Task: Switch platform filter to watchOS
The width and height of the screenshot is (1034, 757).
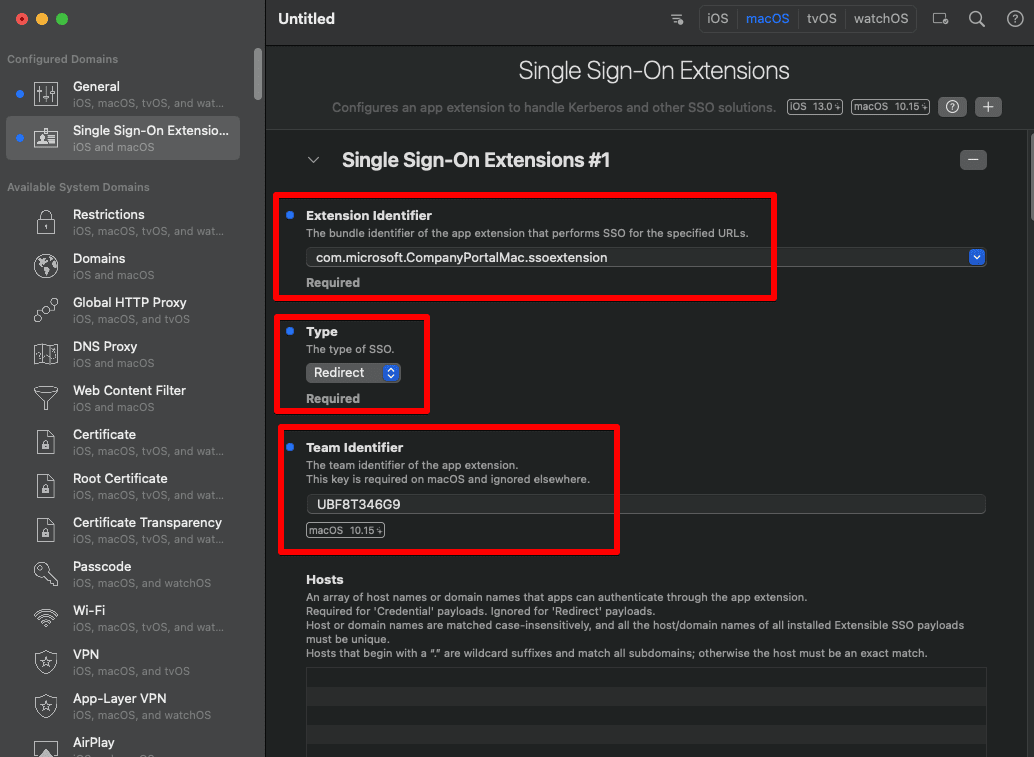Action: [x=881, y=19]
